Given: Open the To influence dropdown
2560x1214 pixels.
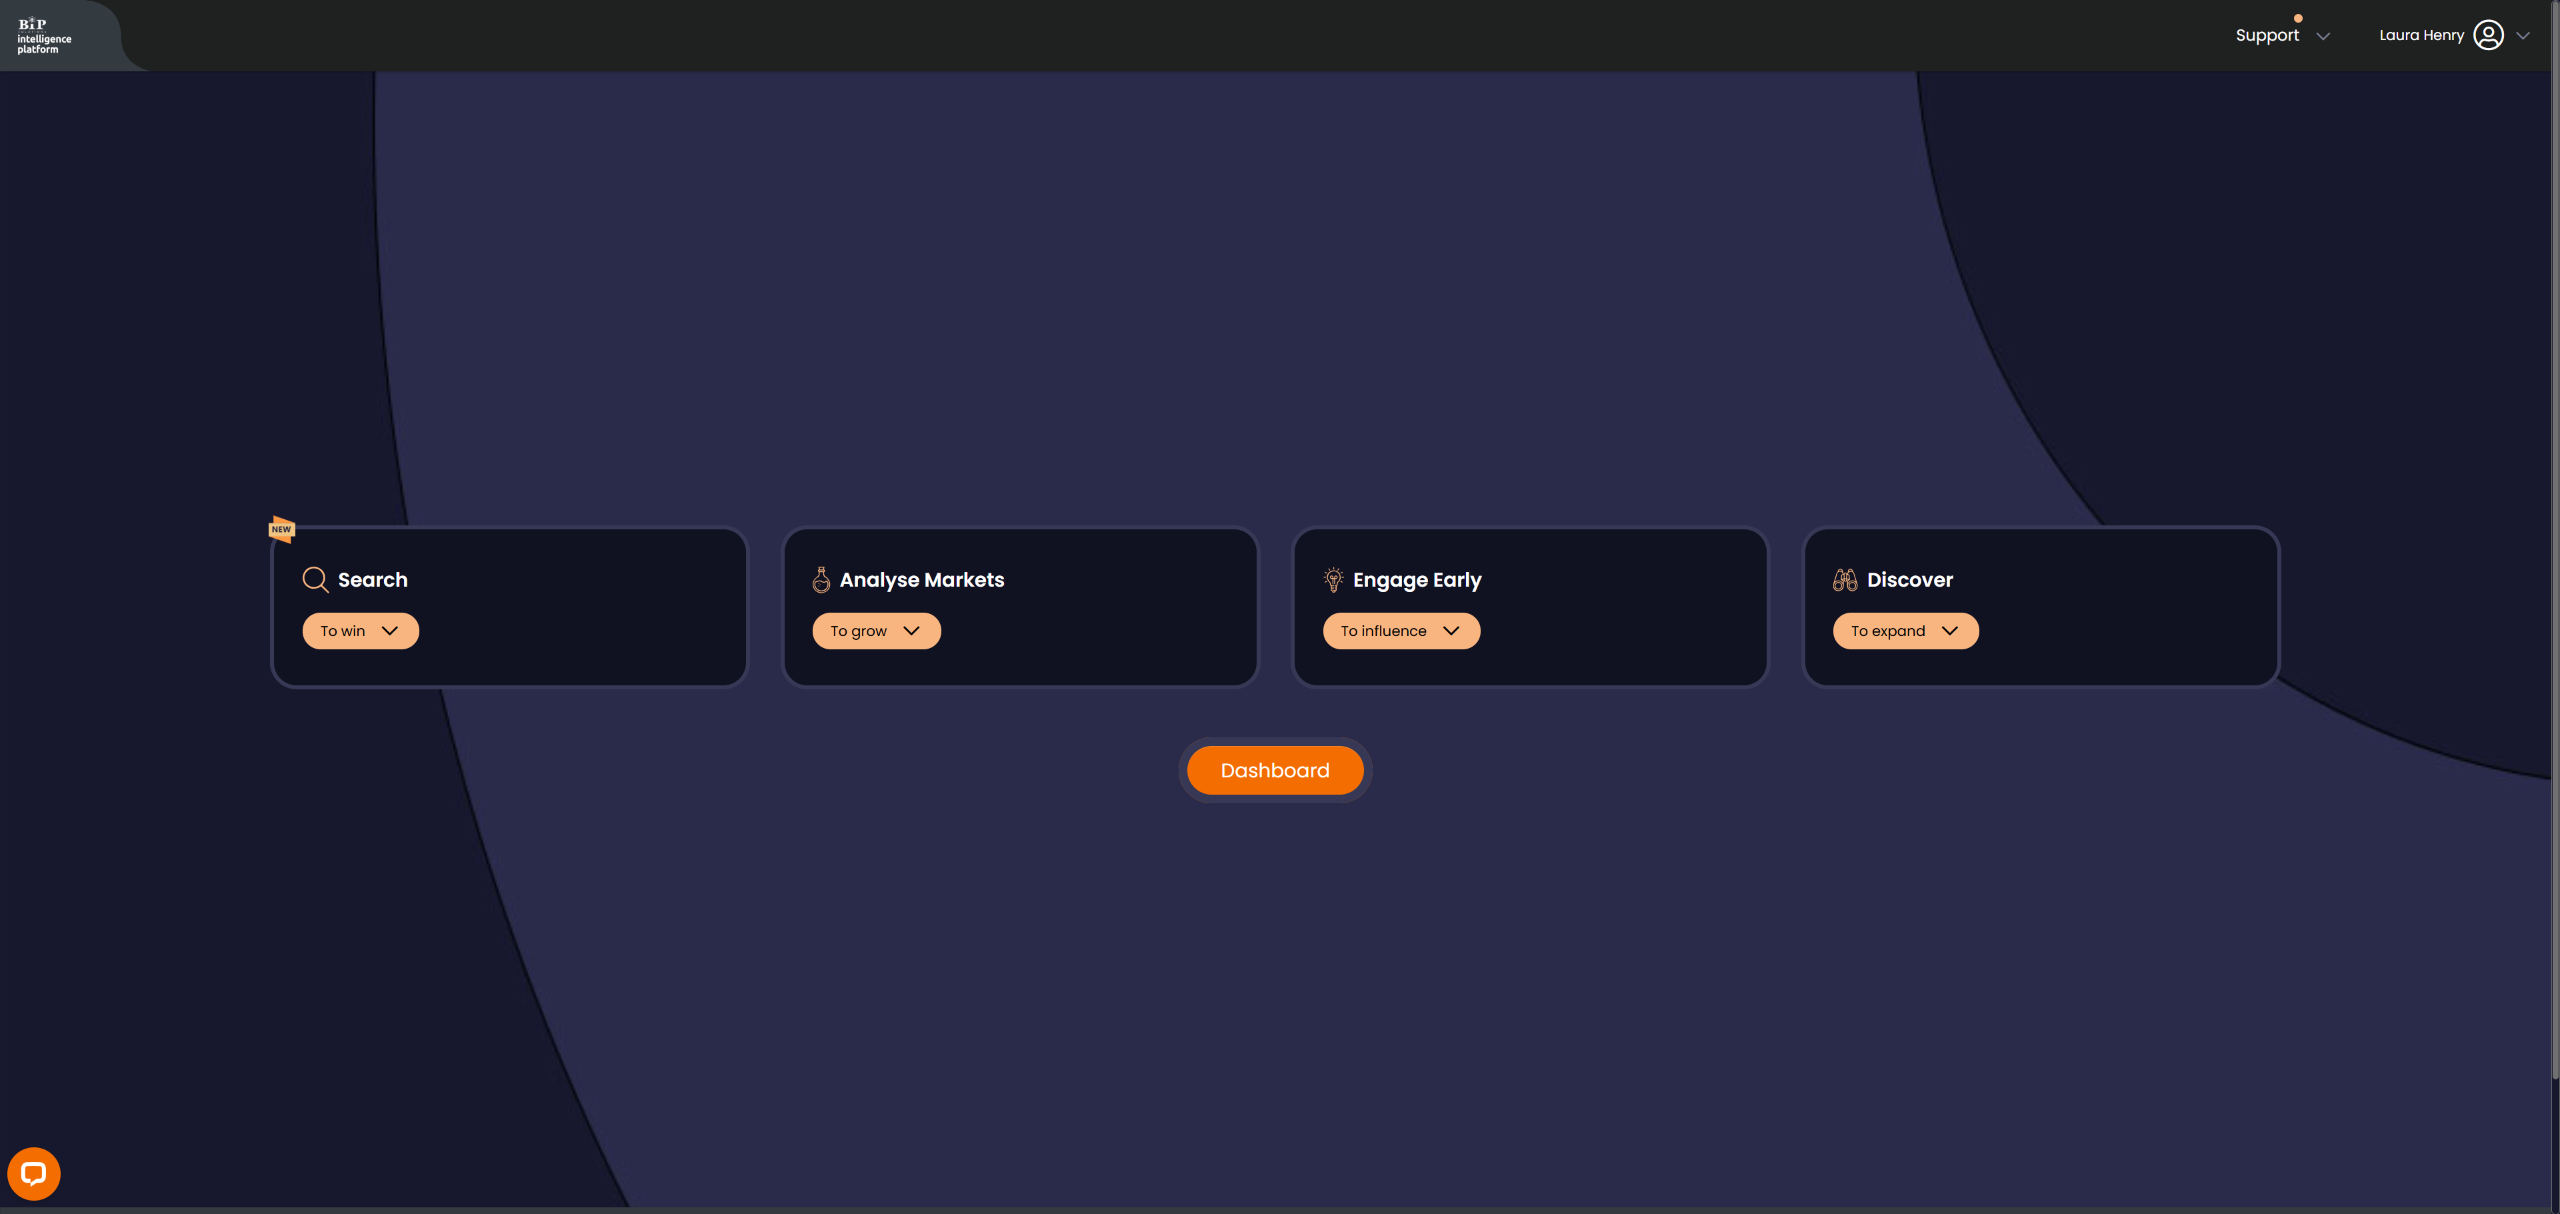Looking at the screenshot, I should pyautogui.click(x=1401, y=631).
